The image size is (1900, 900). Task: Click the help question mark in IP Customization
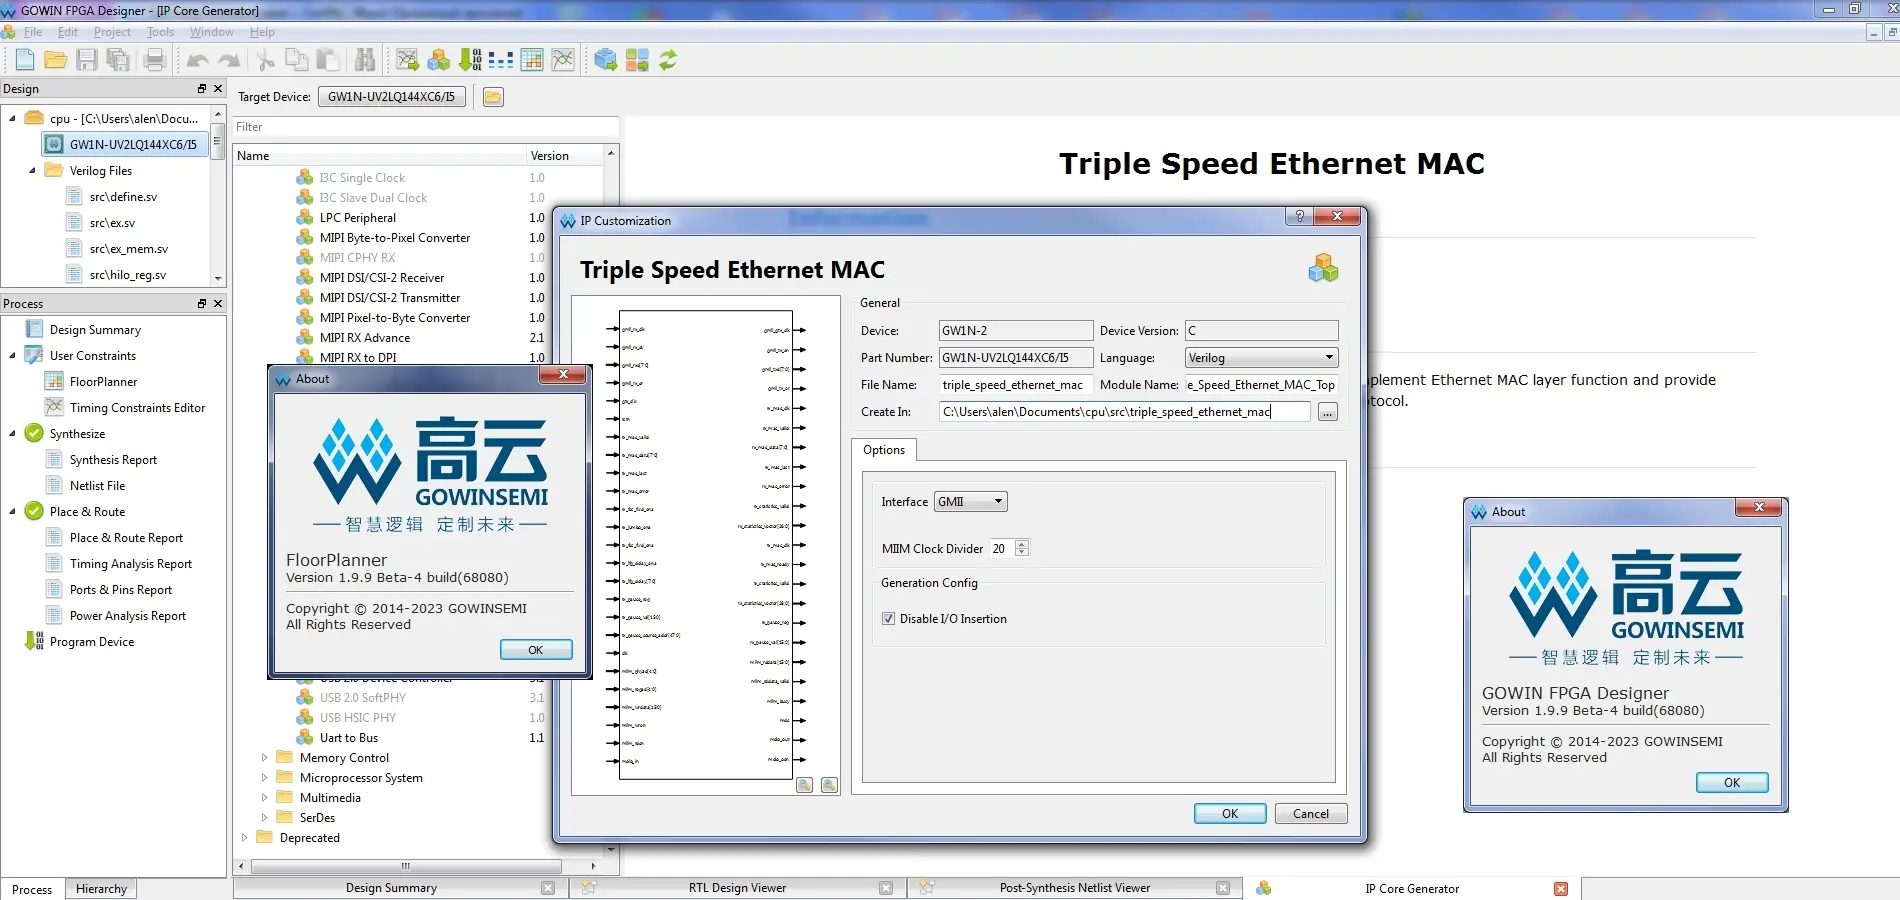pos(1299,216)
